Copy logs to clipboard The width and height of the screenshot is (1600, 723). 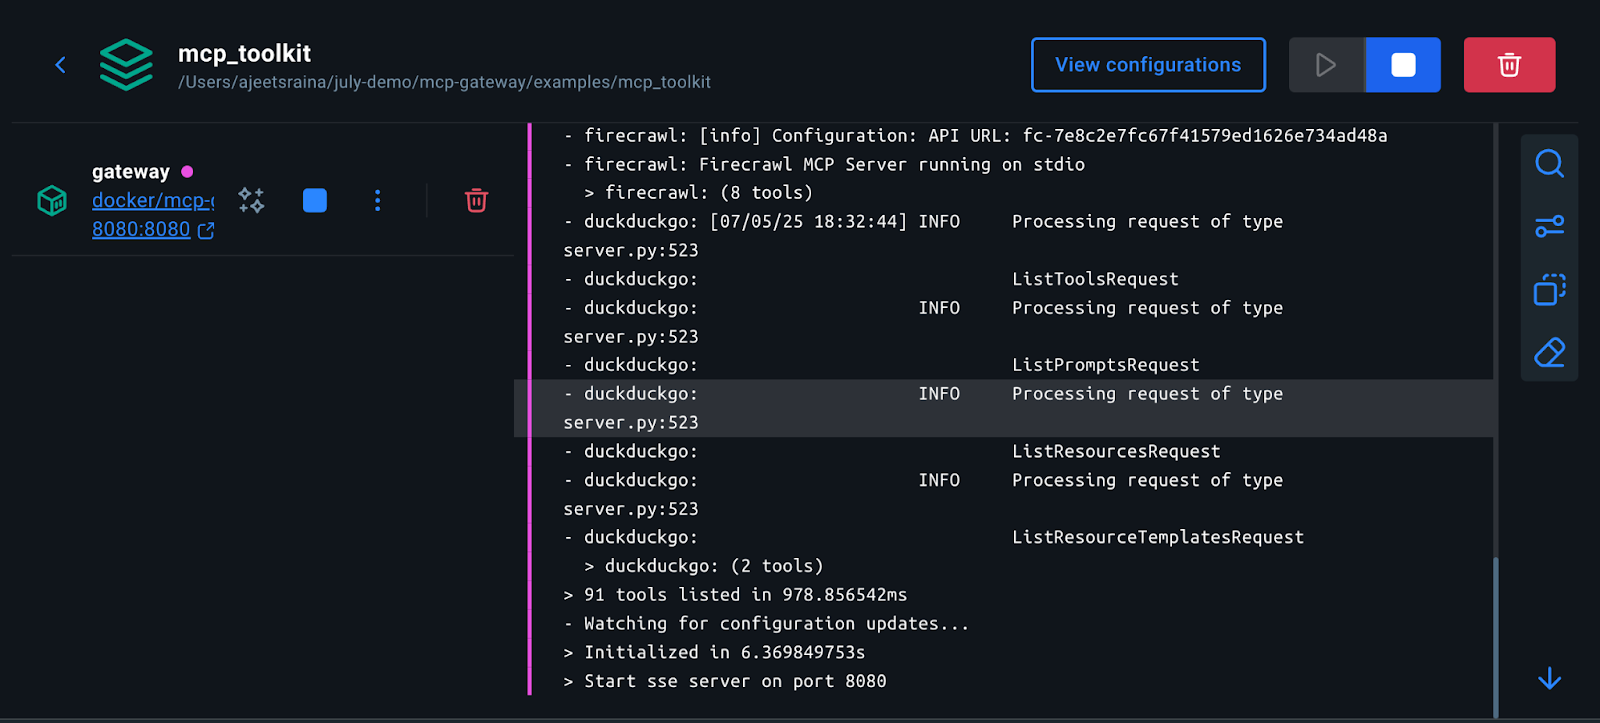click(1549, 289)
